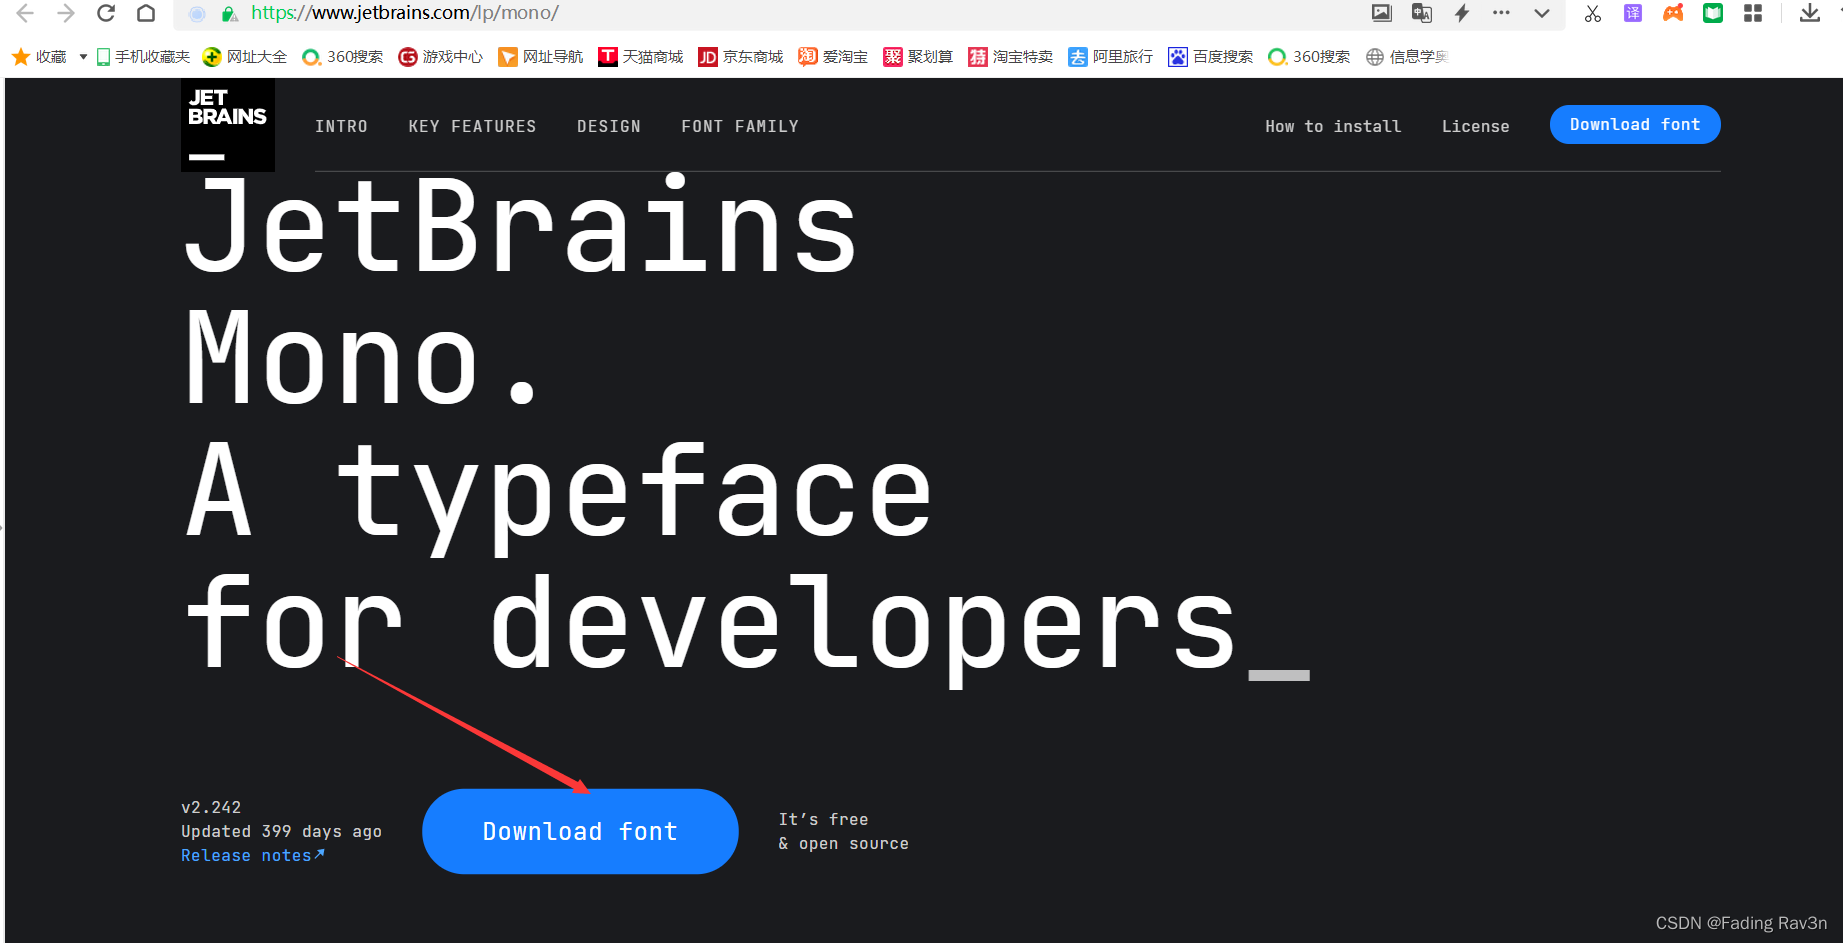Viewport: 1843px width, 943px height.
Task: Click the header Download font button
Action: pyautogui.click(x=1635, y=124)
